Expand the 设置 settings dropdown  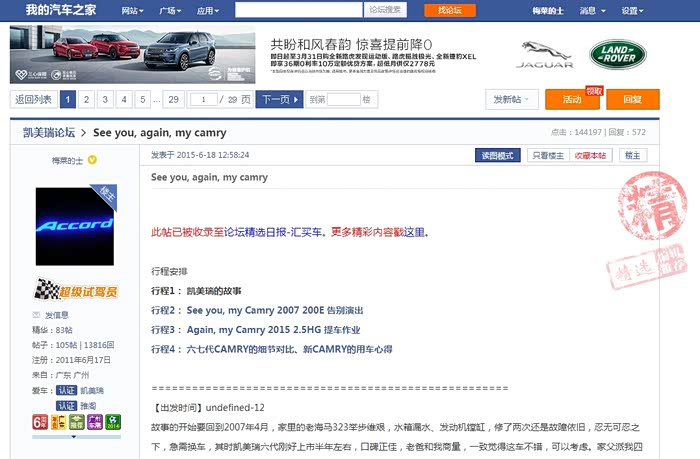632,10
